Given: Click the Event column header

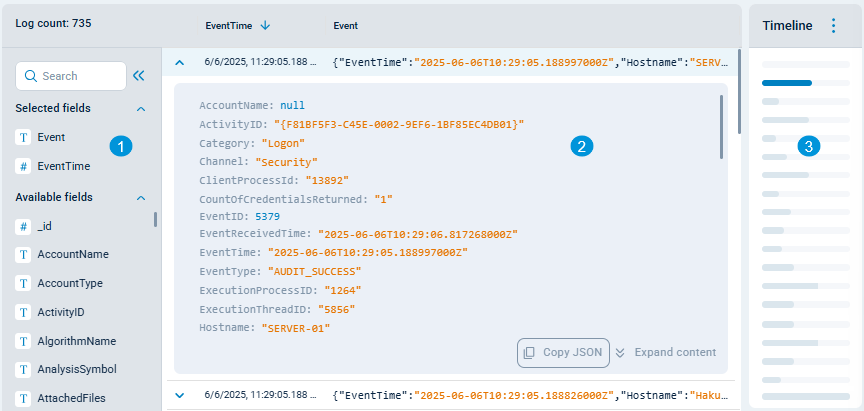Looking at the screenshot, I should pos(345,25).
